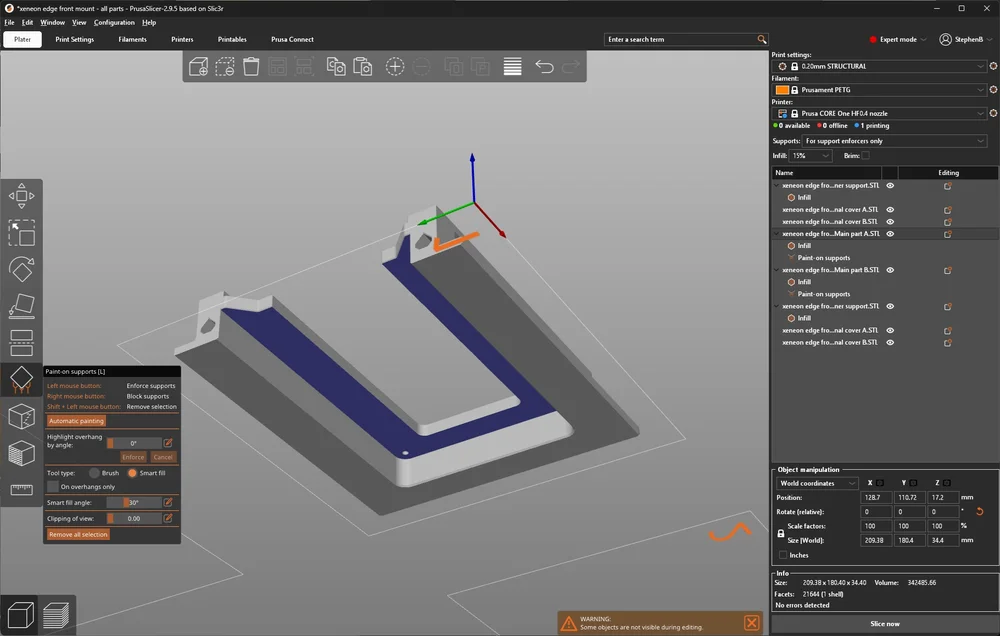
Task: Open the World coordinates dropdown
Action: pyautogui.click(x=817, y=484)
